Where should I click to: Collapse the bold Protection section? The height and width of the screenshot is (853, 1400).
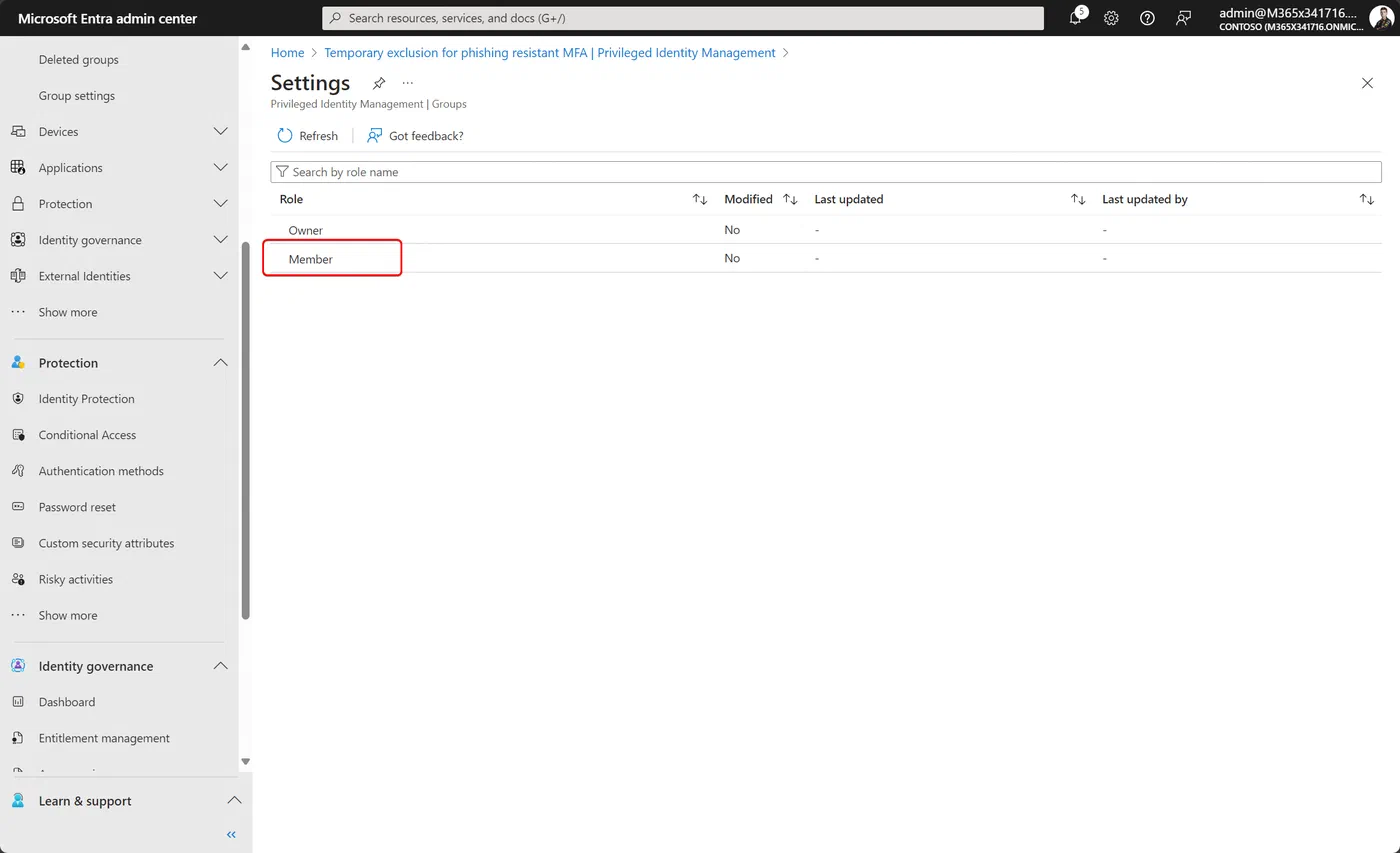221,363
